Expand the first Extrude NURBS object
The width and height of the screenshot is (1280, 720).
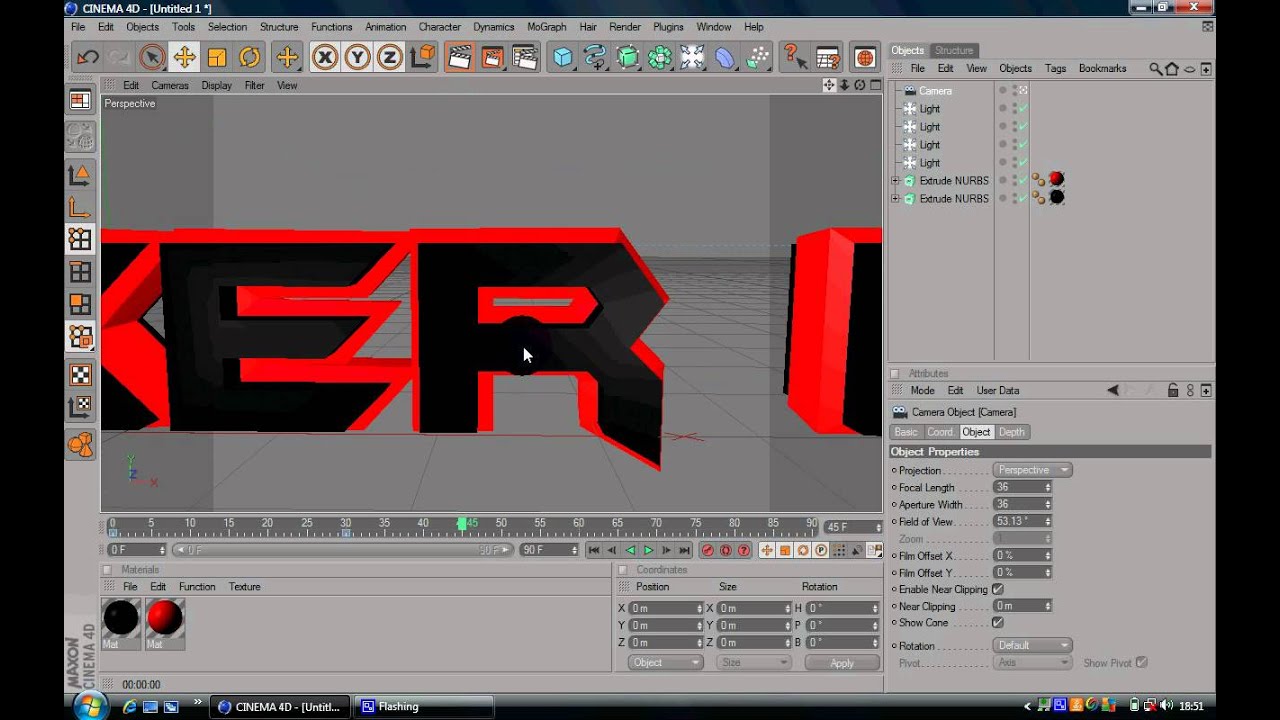(895, 181)
